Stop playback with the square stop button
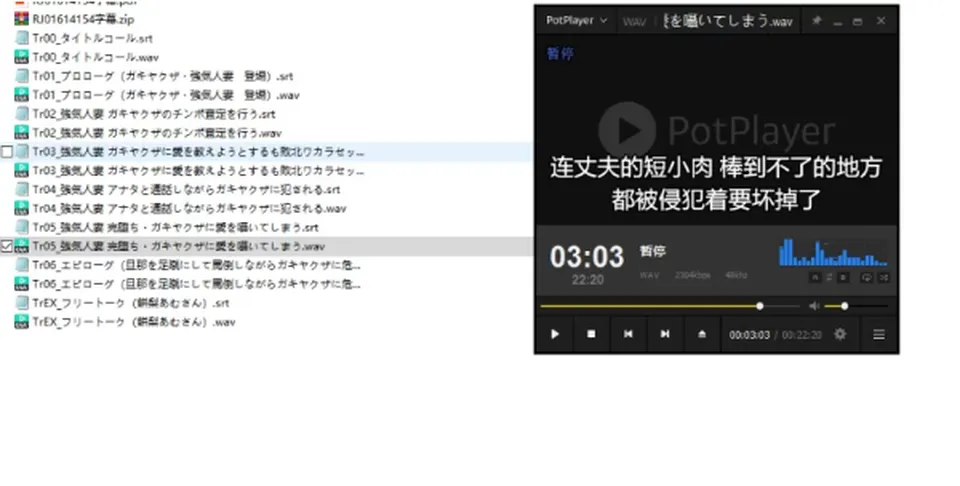The height and width of the screenshot is (486, 960). point(591,334)
